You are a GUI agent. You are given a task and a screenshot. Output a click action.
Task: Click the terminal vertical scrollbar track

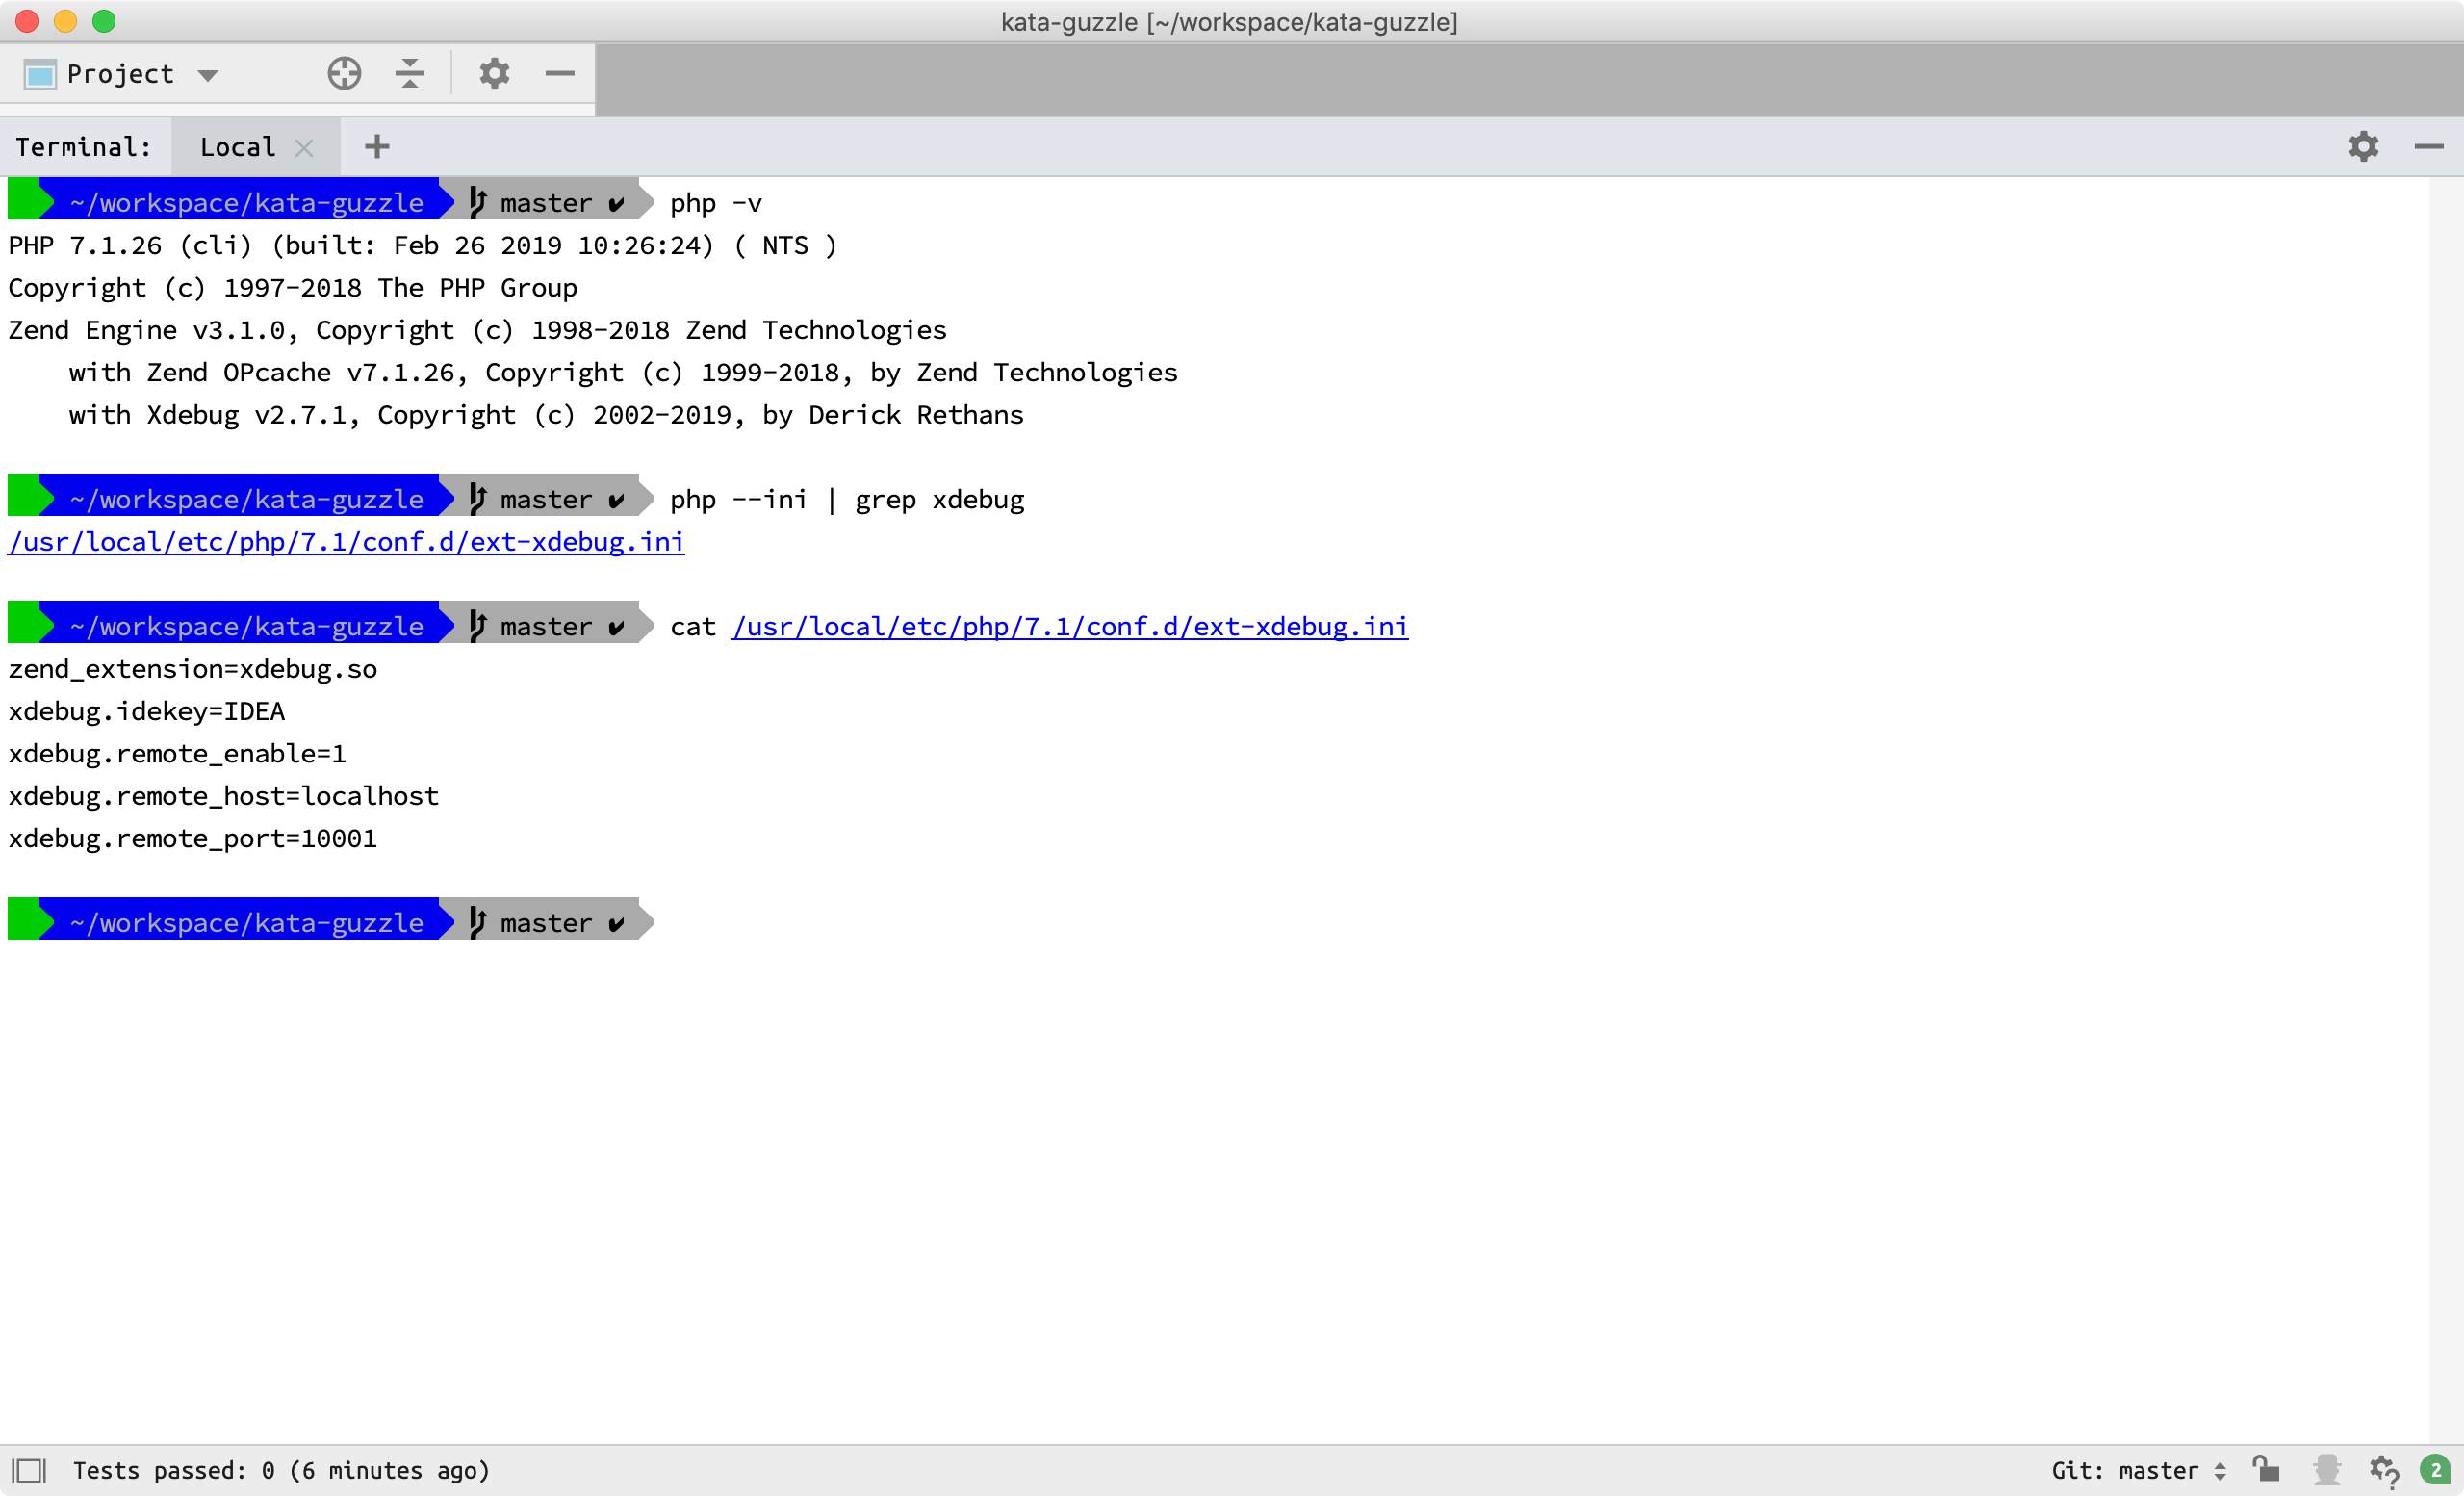[x=2445, y=800]
